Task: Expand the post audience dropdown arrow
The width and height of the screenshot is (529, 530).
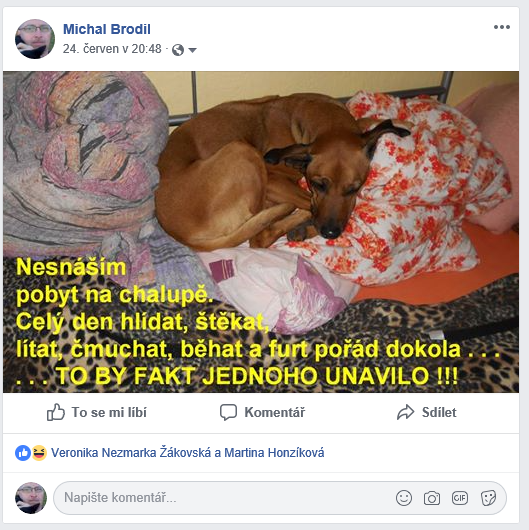Action: coord(192,50)
